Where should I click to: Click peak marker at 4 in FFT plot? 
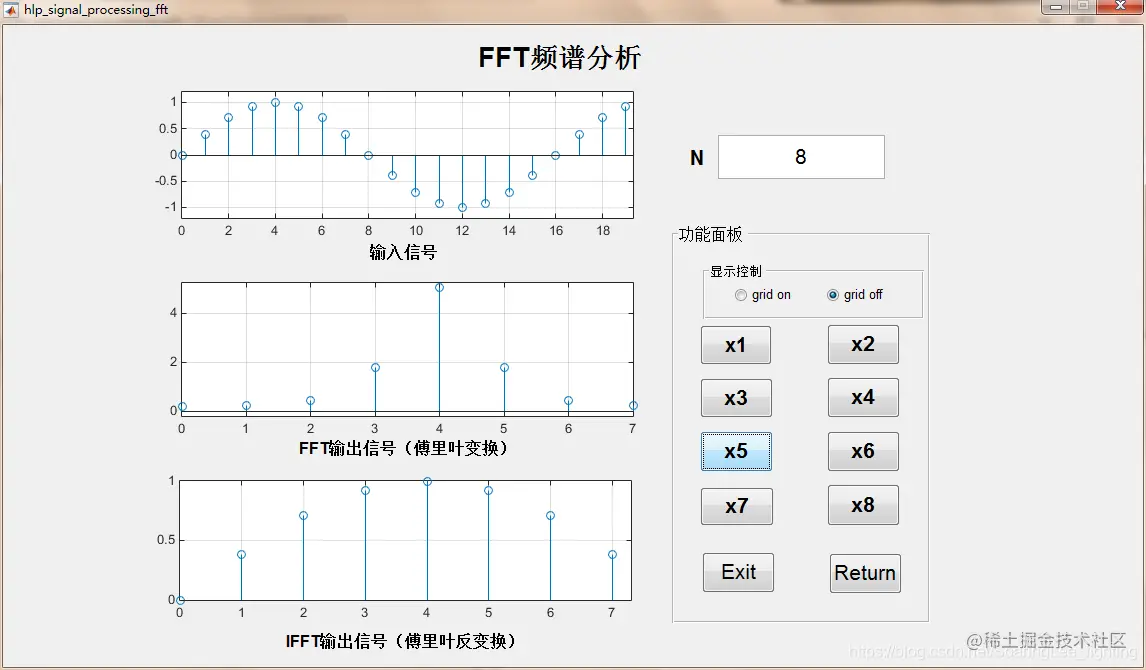pos(439,288)
